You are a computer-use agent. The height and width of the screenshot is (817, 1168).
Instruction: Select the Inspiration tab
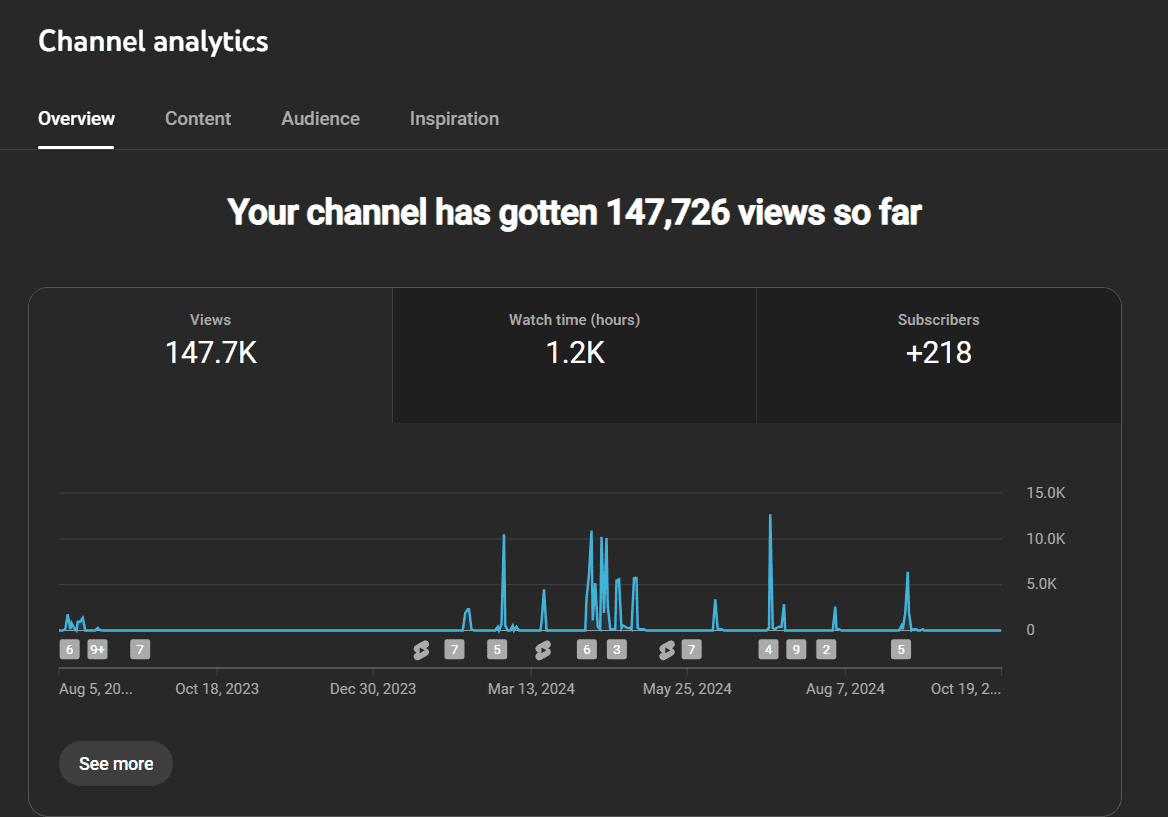pos(454,119)
